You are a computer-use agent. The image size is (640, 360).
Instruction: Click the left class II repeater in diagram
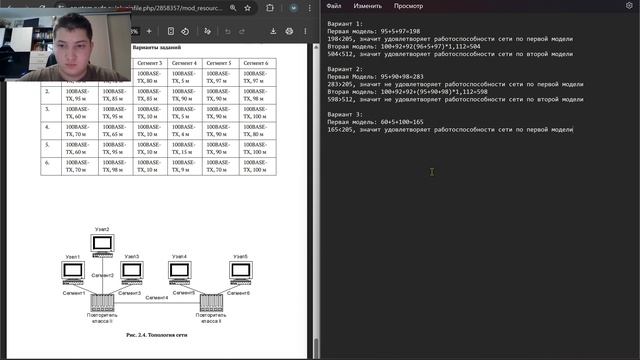click(x=102, y=303)
